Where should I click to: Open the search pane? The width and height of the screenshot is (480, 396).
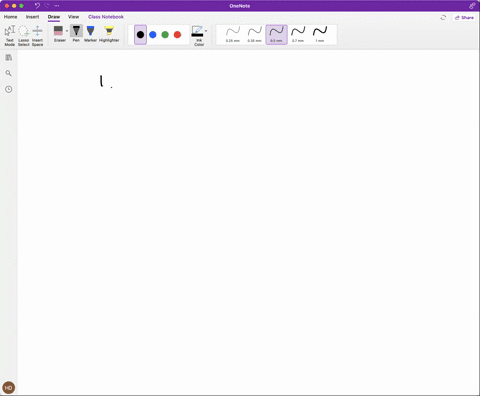pos(9,73)
